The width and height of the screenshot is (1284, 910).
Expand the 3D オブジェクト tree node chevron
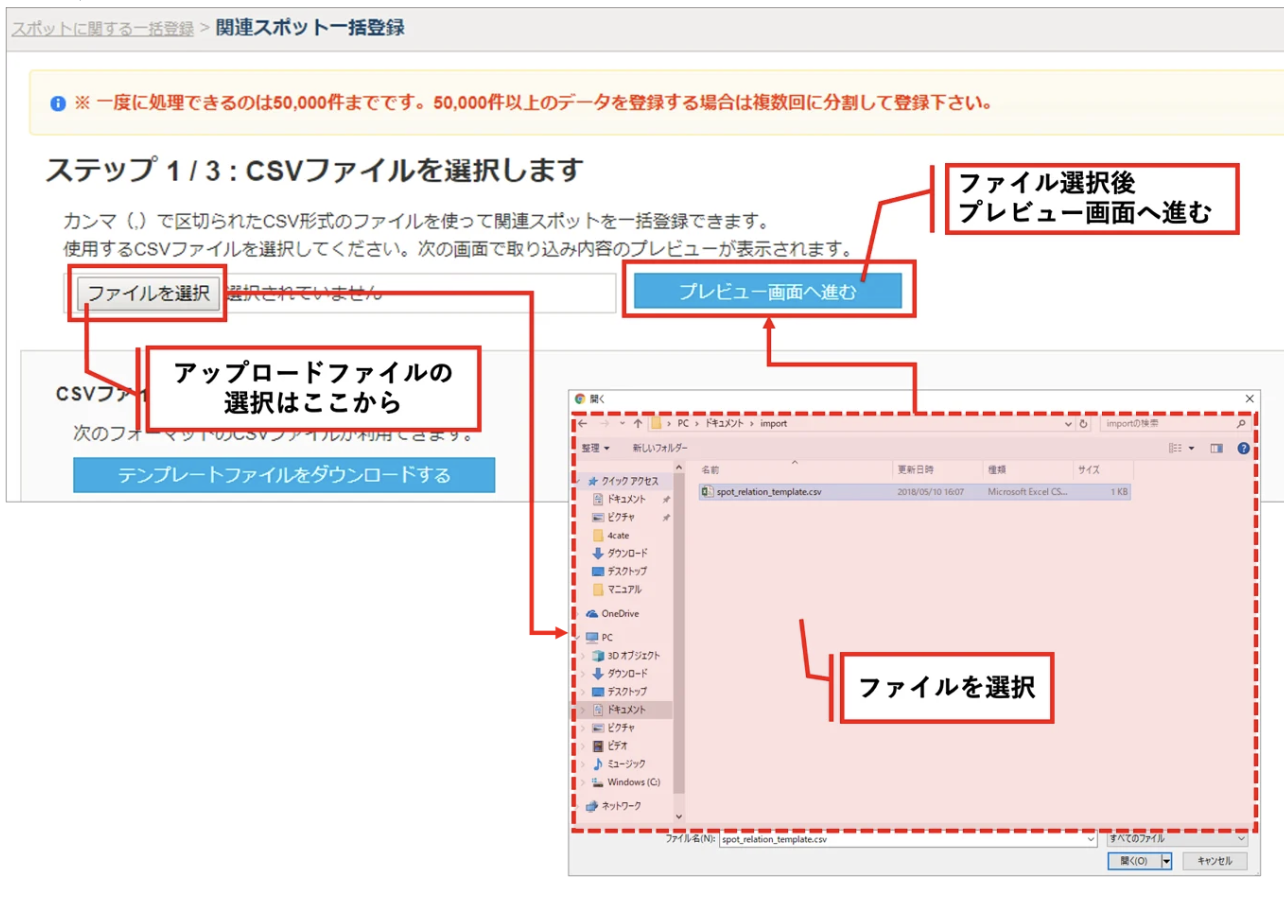583,655
